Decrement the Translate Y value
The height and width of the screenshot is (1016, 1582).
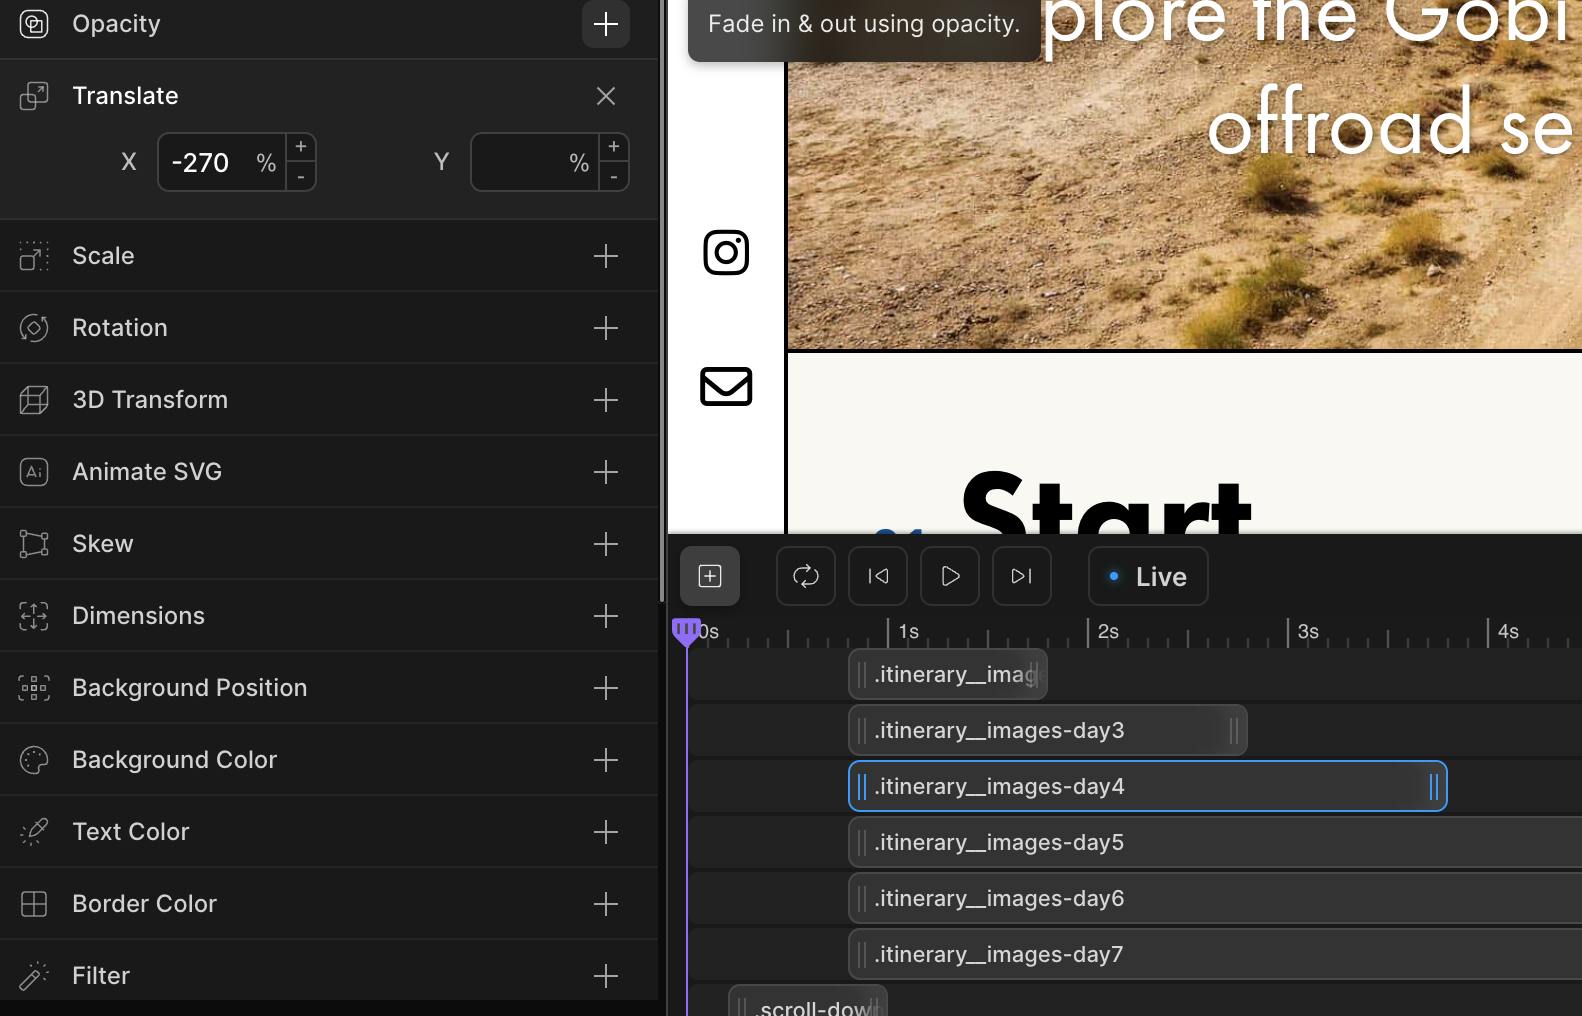[x=613, y=177]
